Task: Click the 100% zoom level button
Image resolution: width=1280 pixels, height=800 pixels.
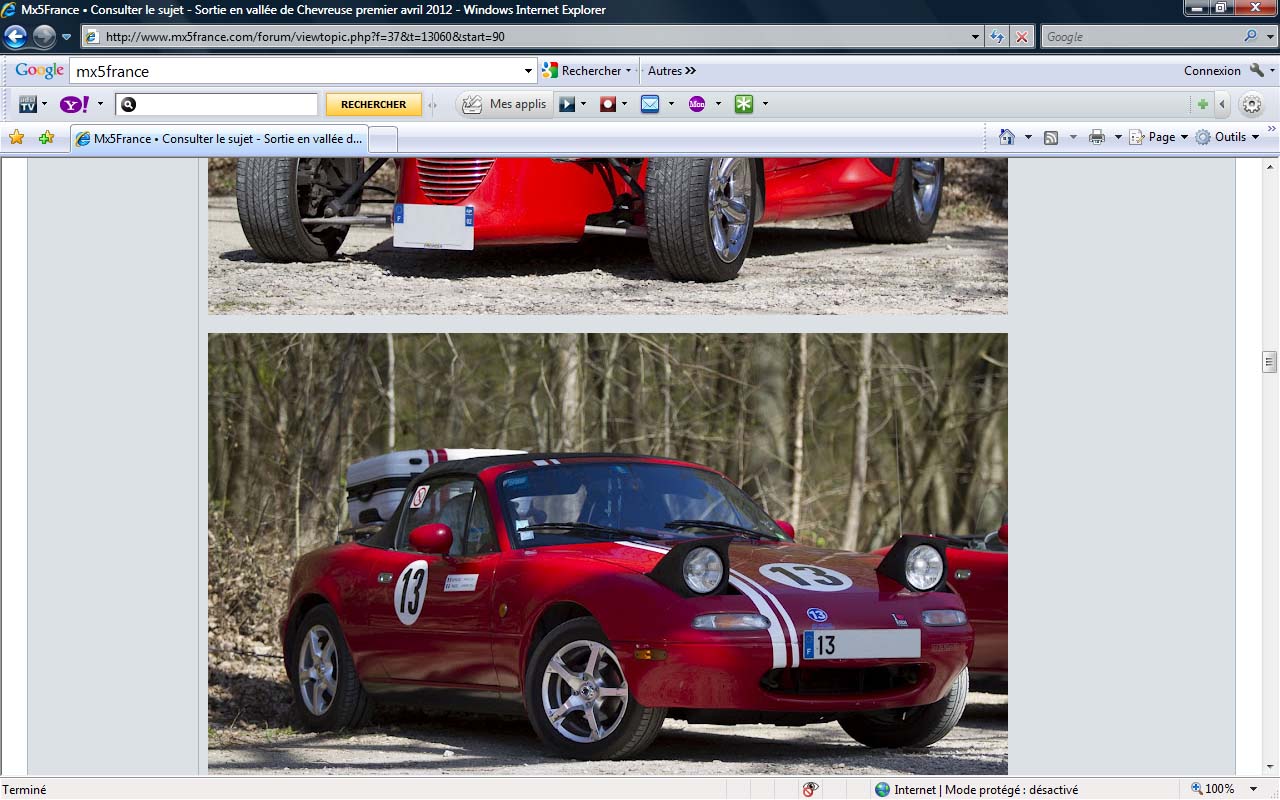Action: (x=1211, y=789)
